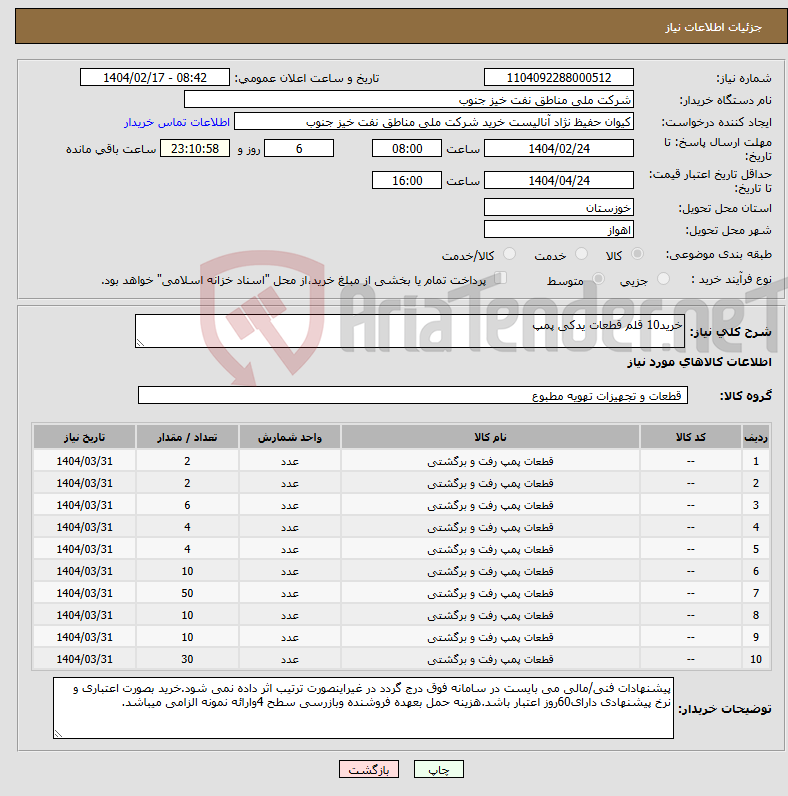Select the متوسط purchase type radio

(599, 279)
